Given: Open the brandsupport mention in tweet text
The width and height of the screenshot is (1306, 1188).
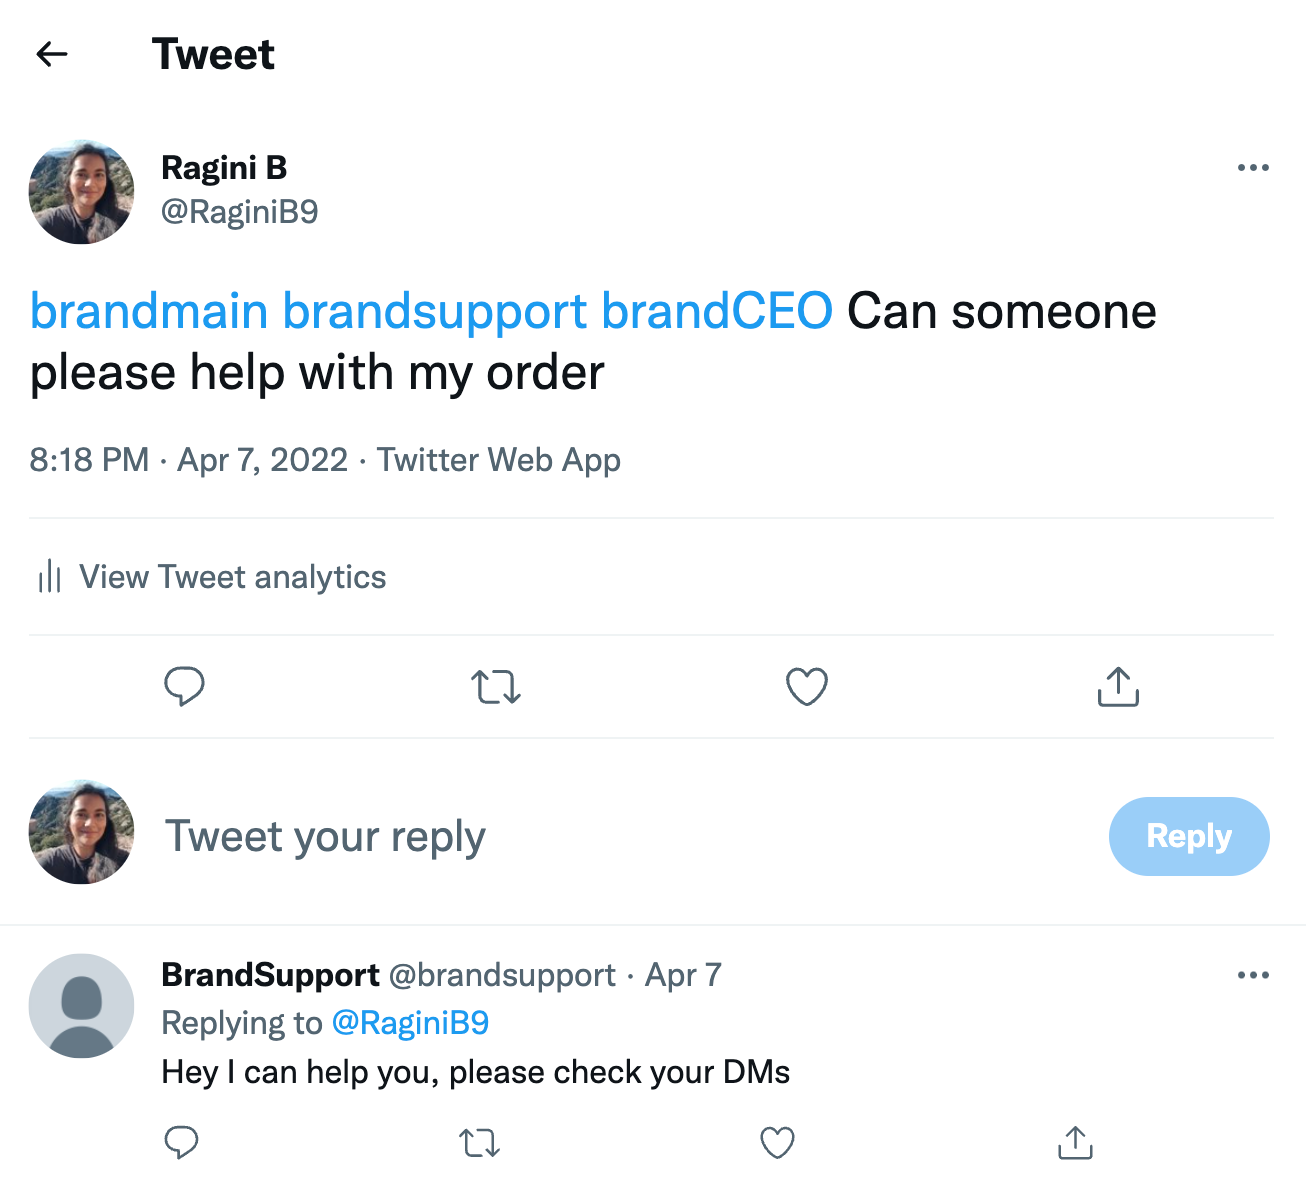Looking at the screenshot, I should pos(435,311).
